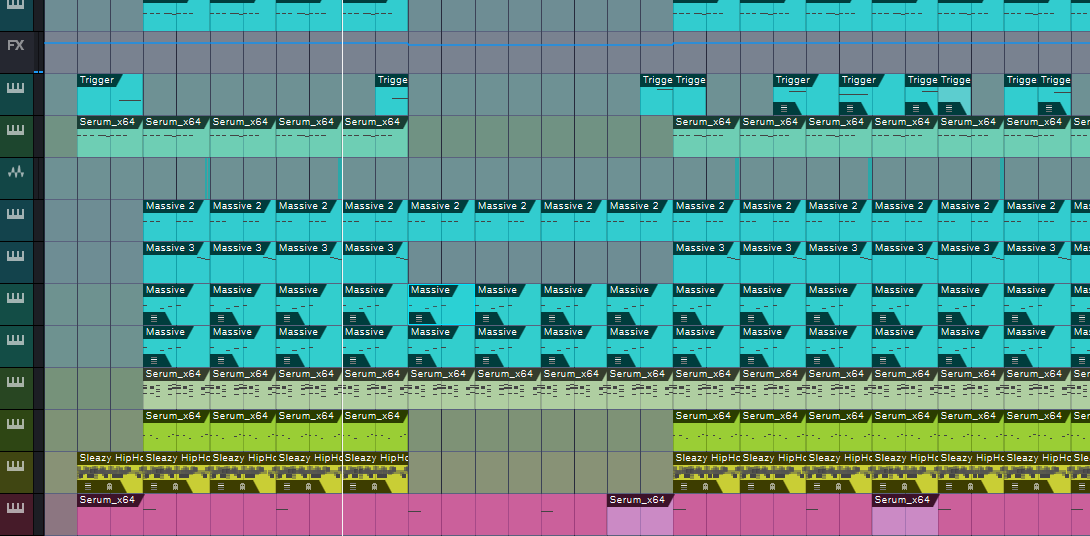Image resolution: width=1090 pixels, height=536 pixels.
Task: Select the short Trigger clip just after the playhead
Action: pos(392,95)
